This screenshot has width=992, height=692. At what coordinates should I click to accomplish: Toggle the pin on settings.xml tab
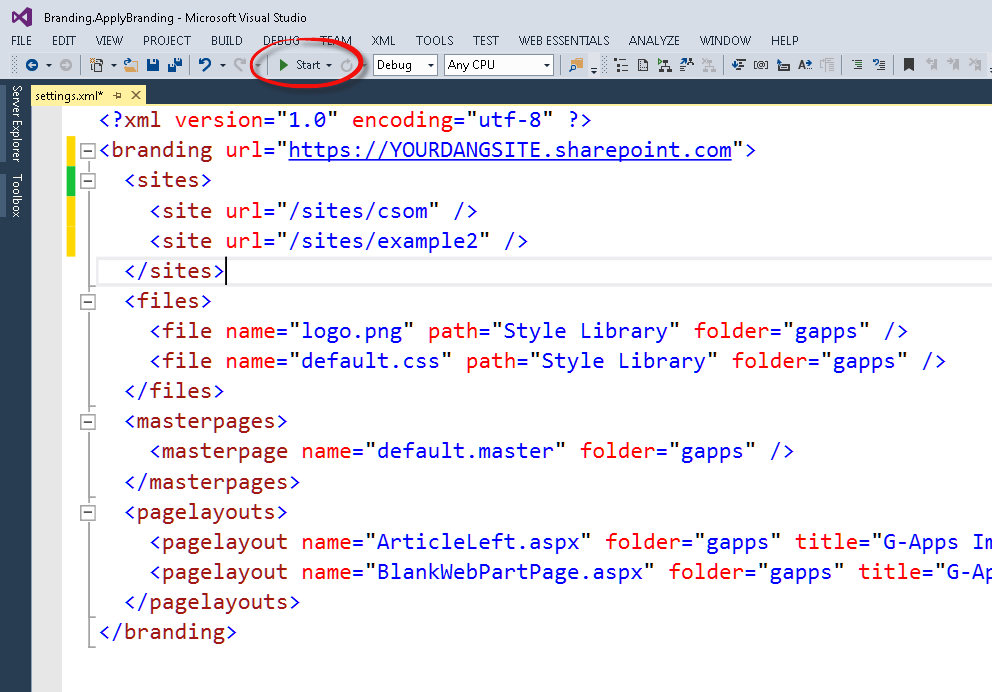tap(117, 96)
